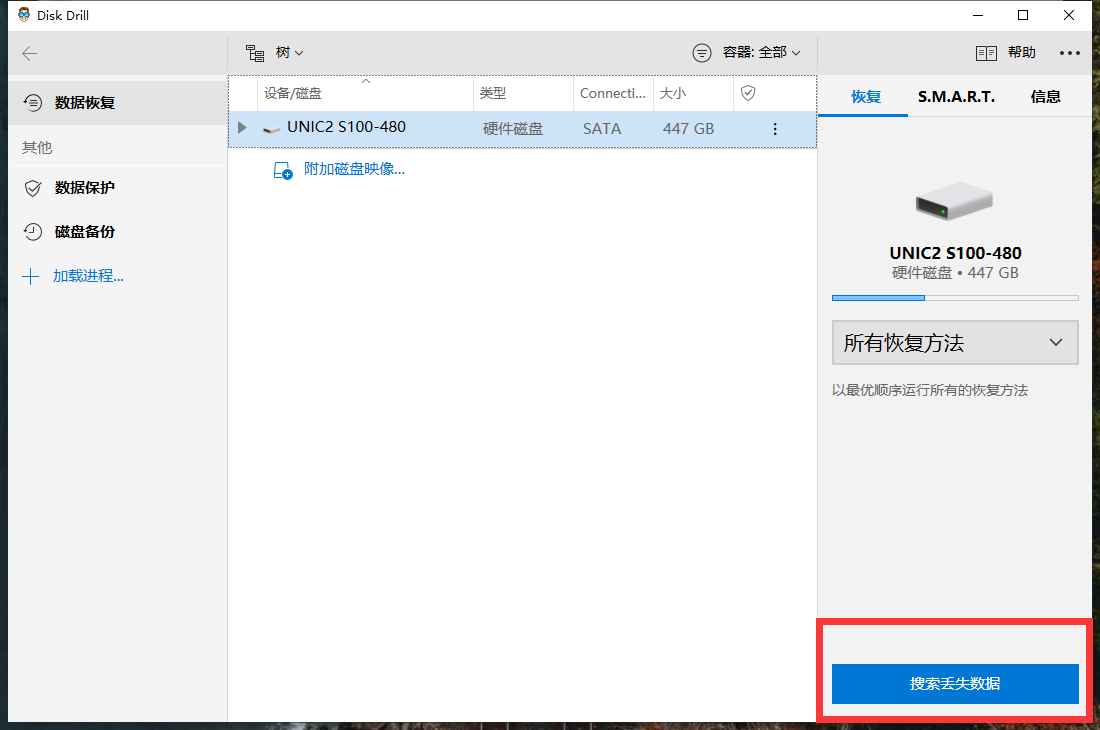Switch to the S.M.A.R.T. tab
This screenshot has height=730, width=1100.
[956, 97]
